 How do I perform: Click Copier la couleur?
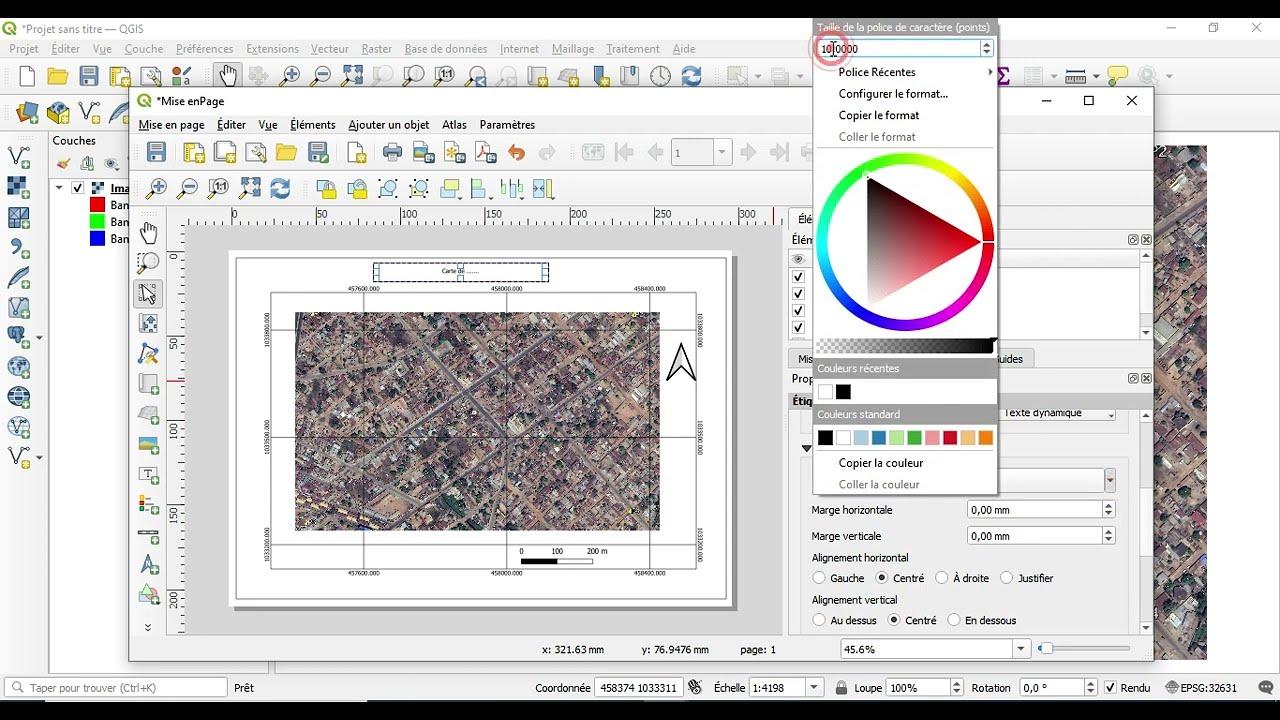[x=881, y=463]
